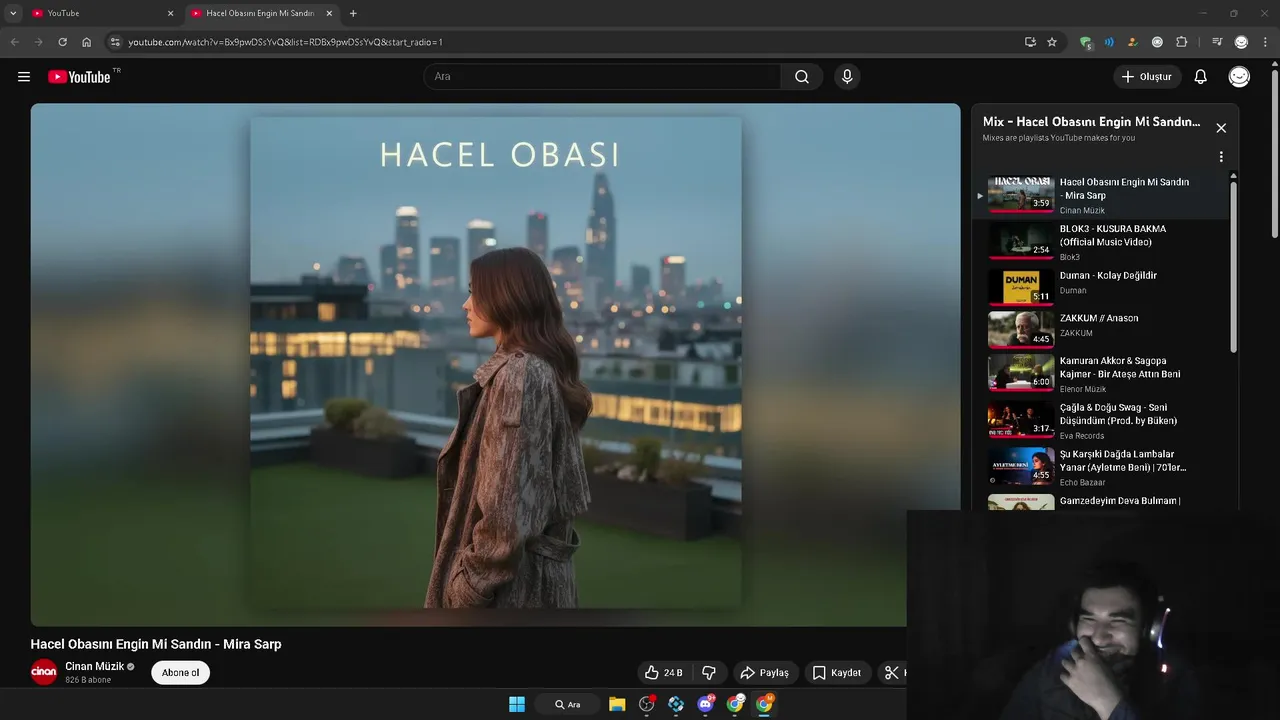Screen dimensions: 1280x720
Task: Play Çağla & Doğu Swag - Seni Düşündüm
Action: 1099,421
